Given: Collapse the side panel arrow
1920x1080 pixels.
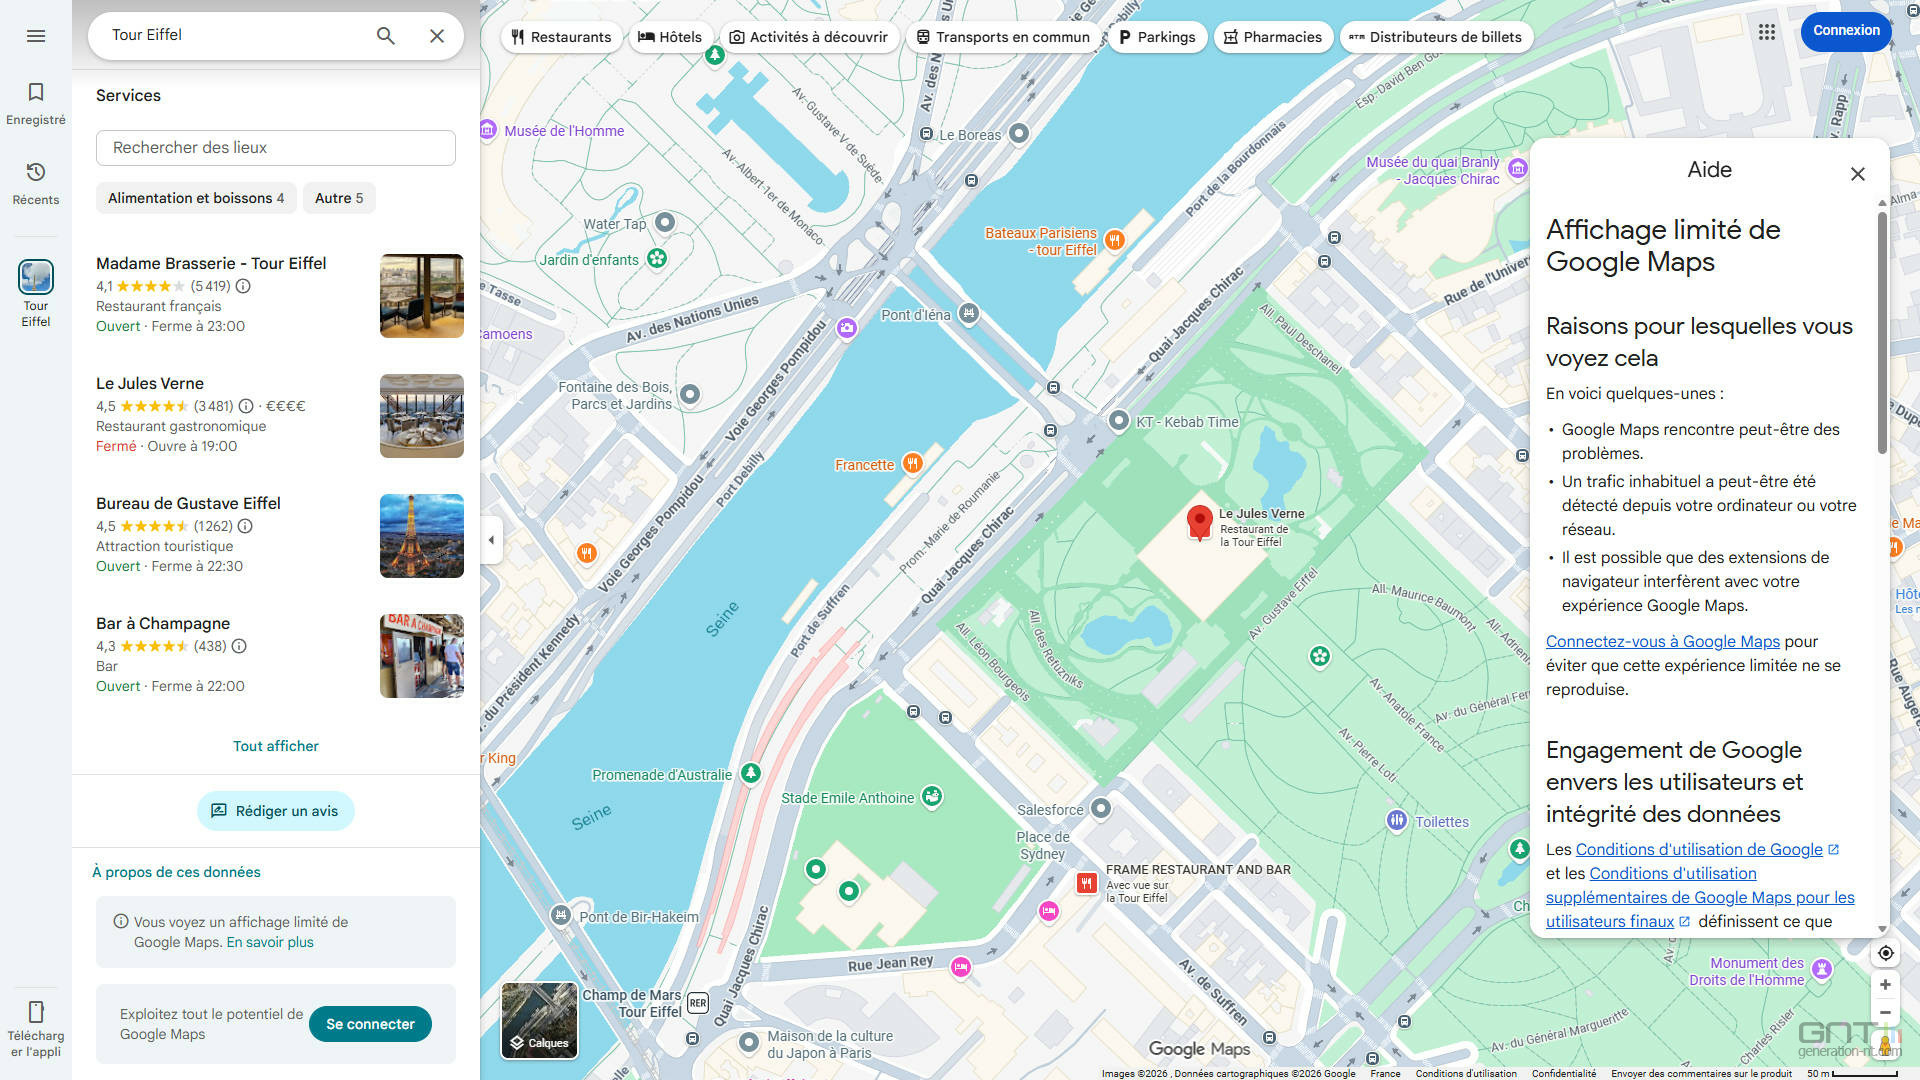Looking at the screenshot, I should [x=491, y=540].
